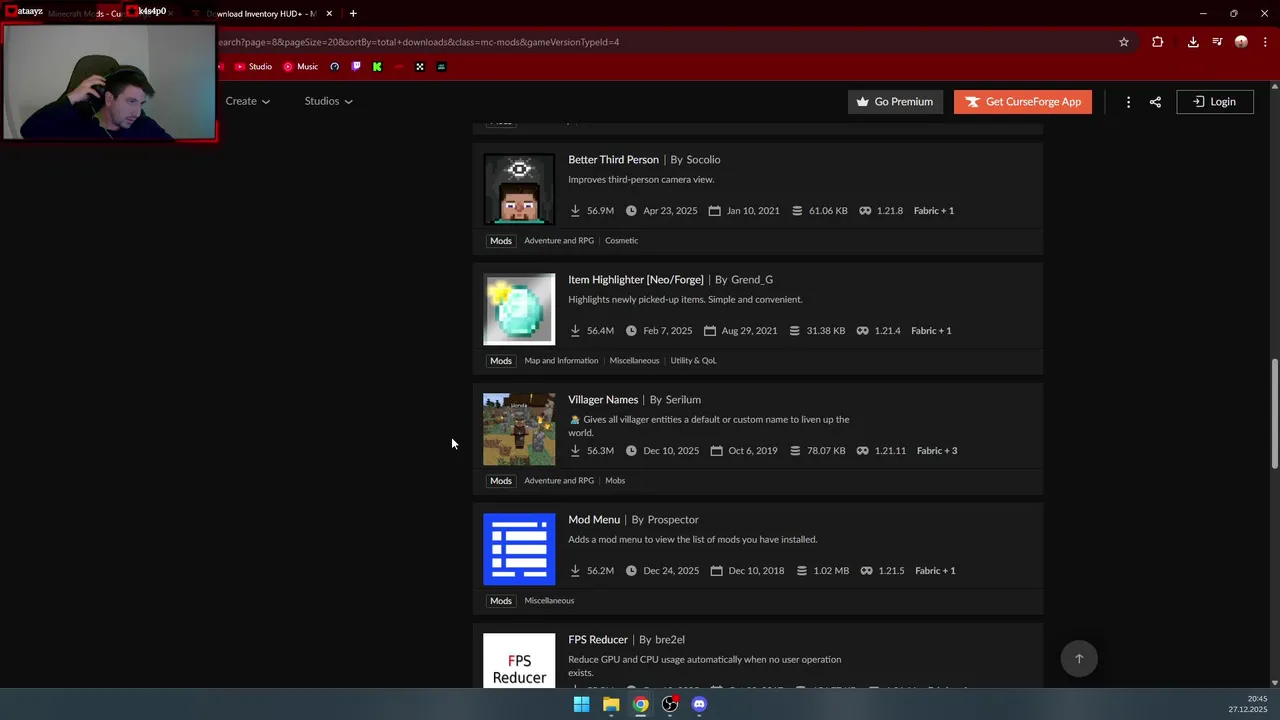The width and height of the screenshot is (1280, 720).
Task: Open the green Kick bookmark icon
Action: coord(377,67)
